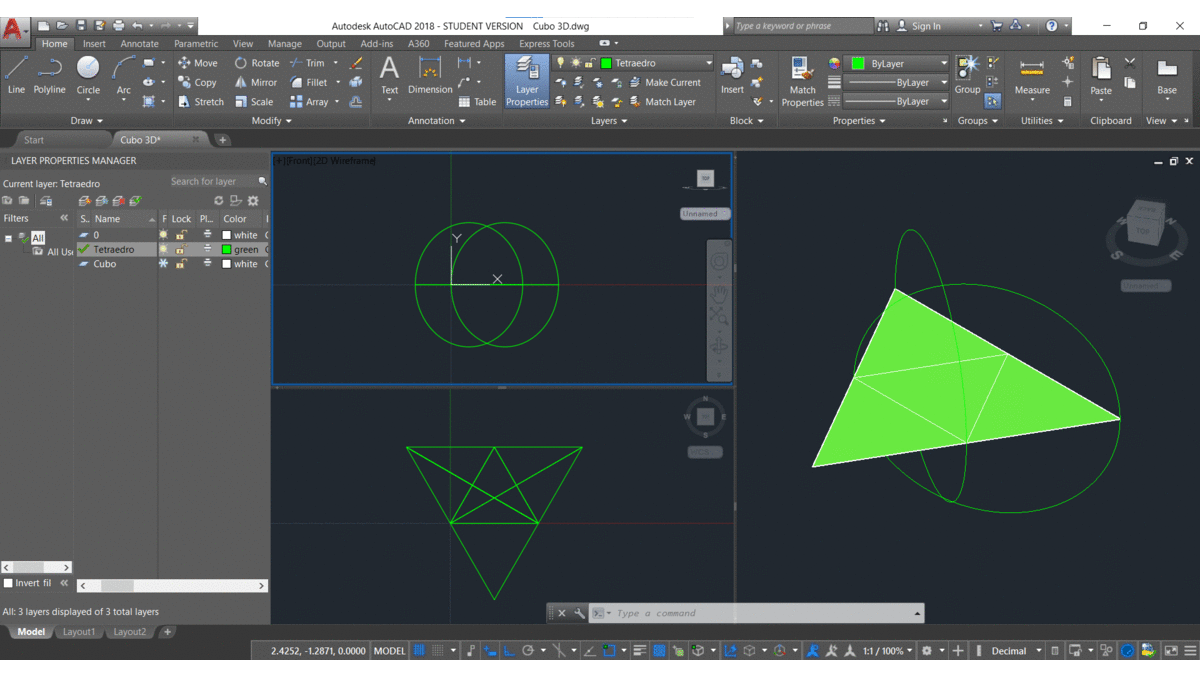Click Sign In
Image resolution: width=1200 pixels, height=677 pixels.
[918, 26]
